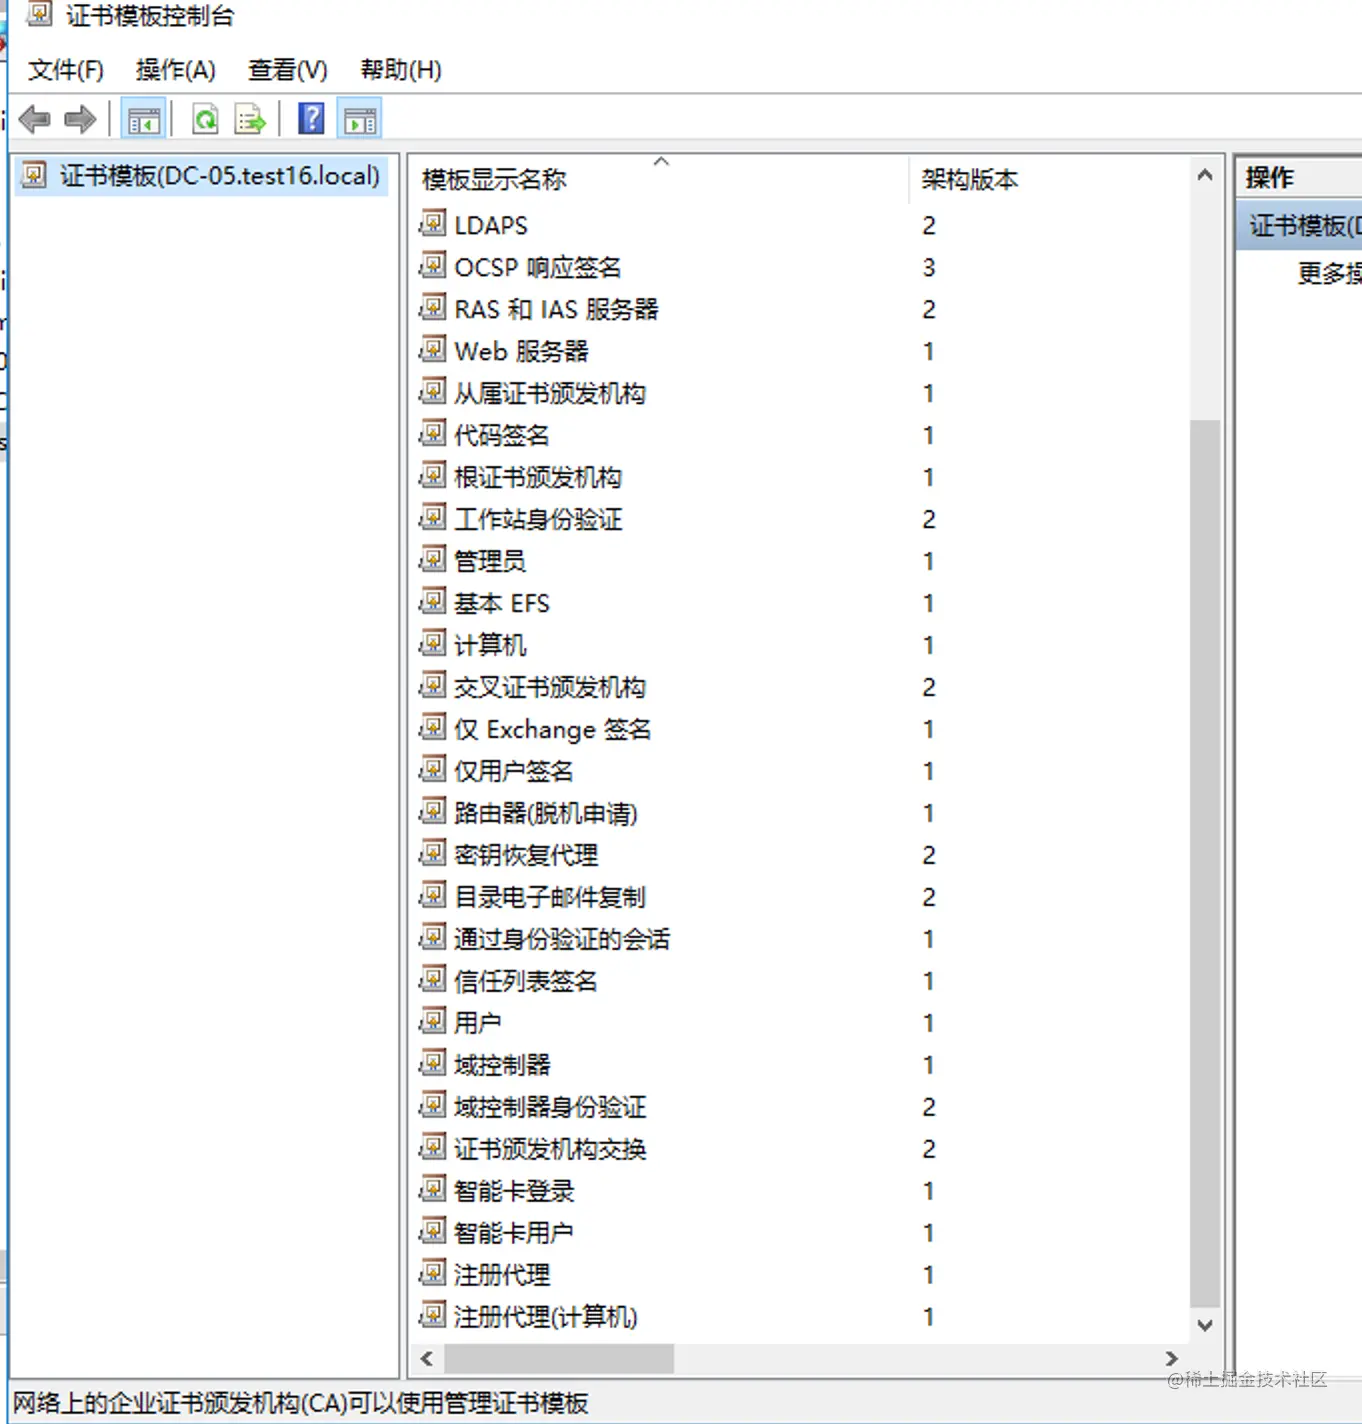Screen dimensions: 1362x1424
Task: Click the 用户 template icon
Action: (432, 1021)
